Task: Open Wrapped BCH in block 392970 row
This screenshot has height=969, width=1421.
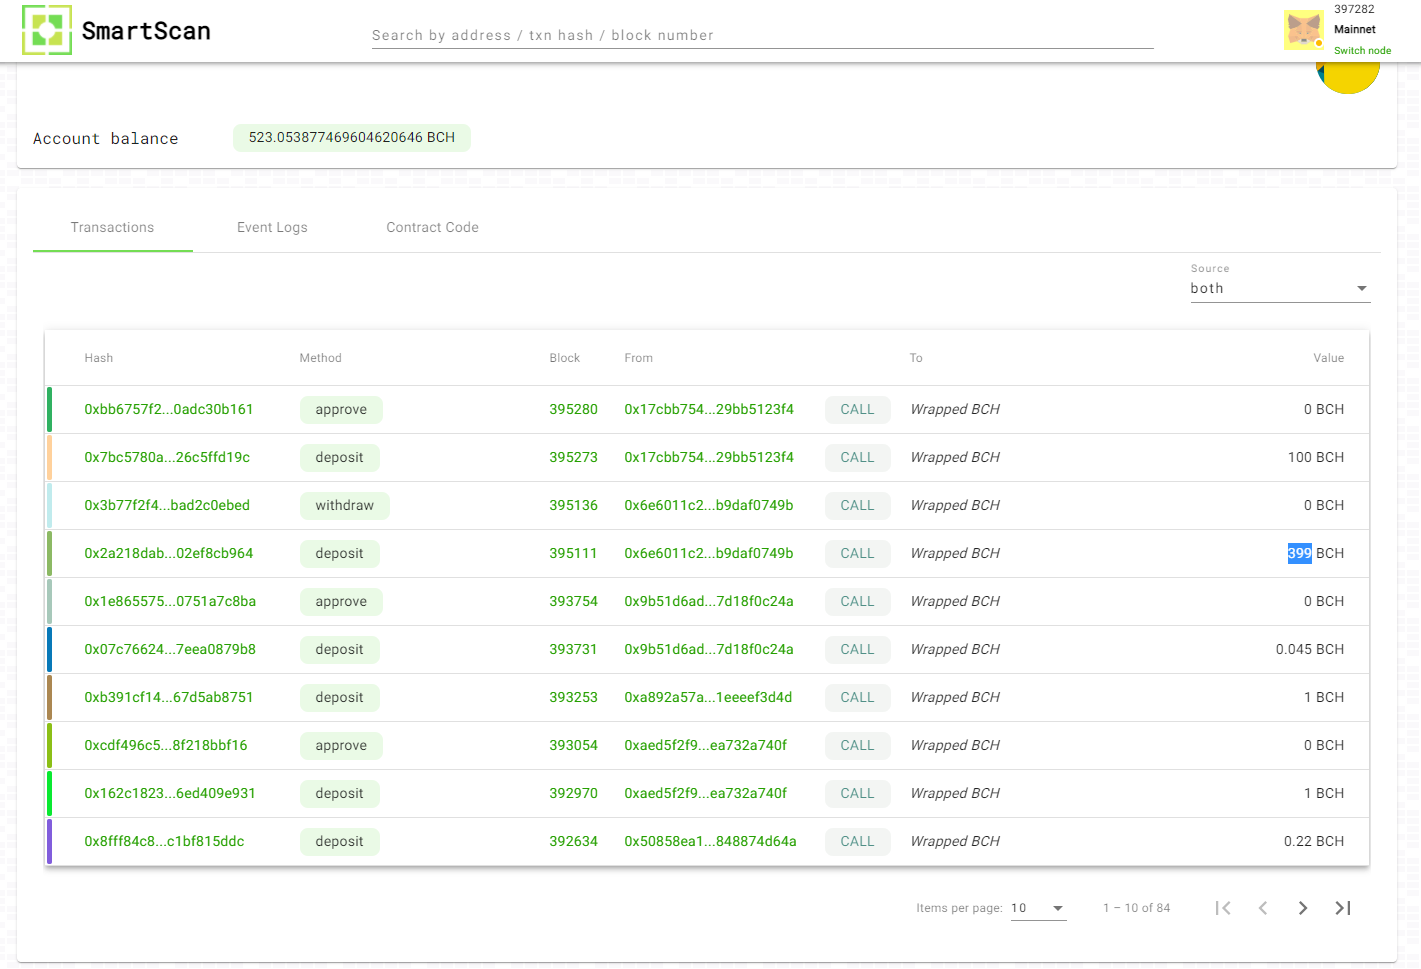Action: [955, 794]
